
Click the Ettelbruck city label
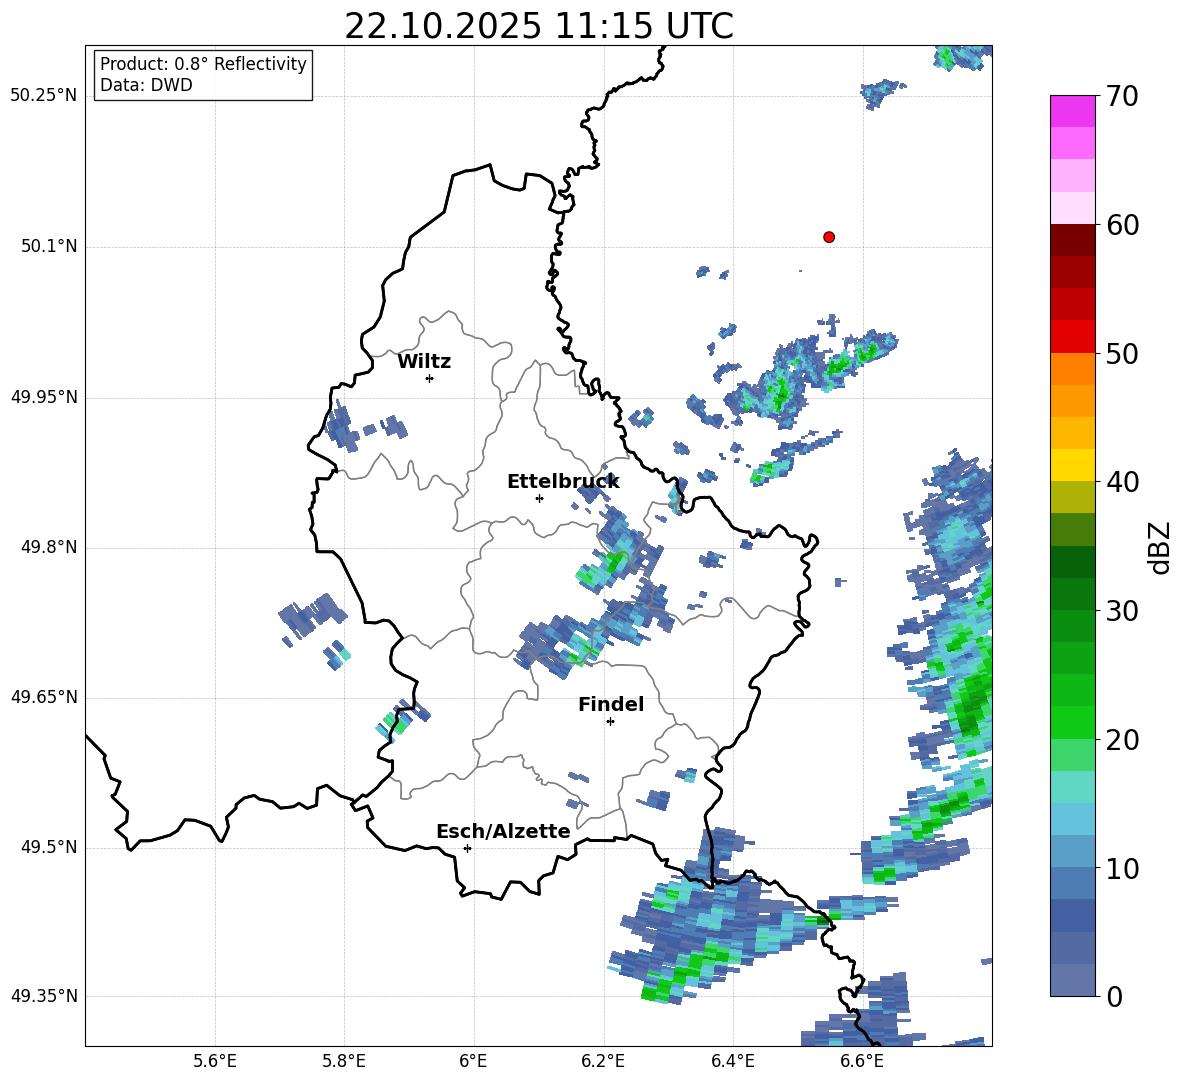click(563, 482)
